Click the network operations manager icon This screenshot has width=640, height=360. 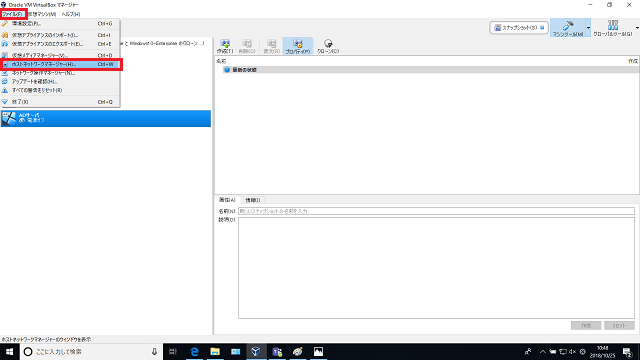(5, 73)
